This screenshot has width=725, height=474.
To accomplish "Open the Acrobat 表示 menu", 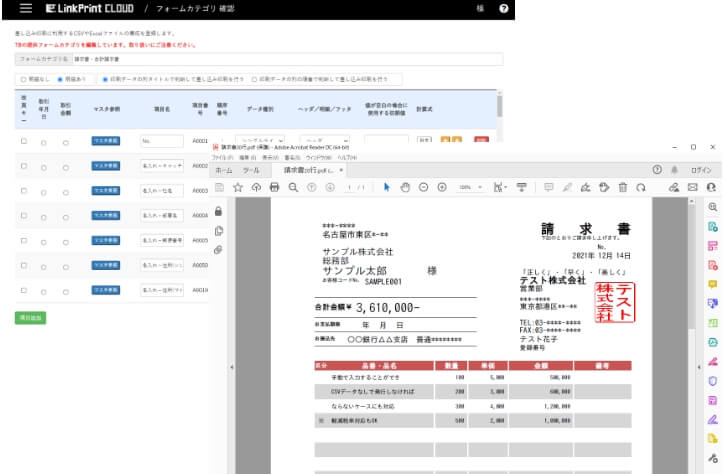I will 270,158.
